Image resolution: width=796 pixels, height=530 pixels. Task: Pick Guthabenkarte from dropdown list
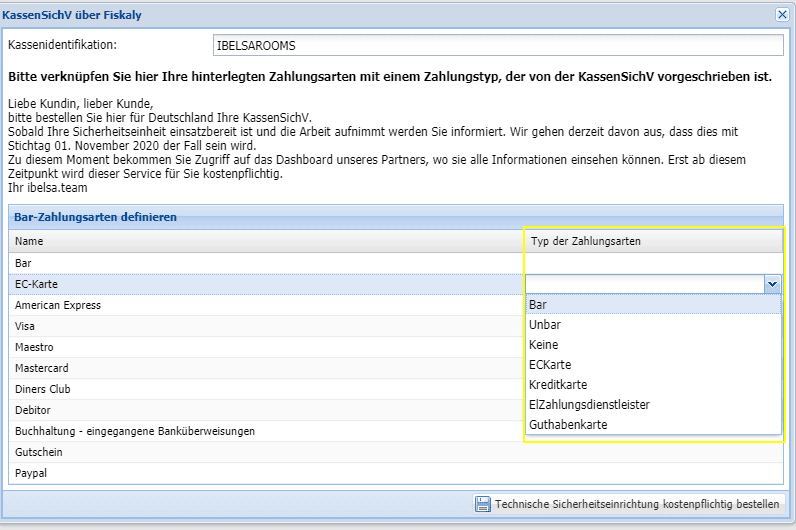pos(567,425)
